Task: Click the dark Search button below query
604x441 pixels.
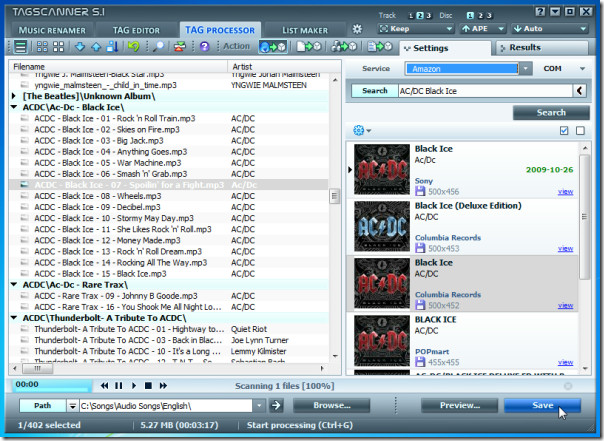Action: (551, 112)
